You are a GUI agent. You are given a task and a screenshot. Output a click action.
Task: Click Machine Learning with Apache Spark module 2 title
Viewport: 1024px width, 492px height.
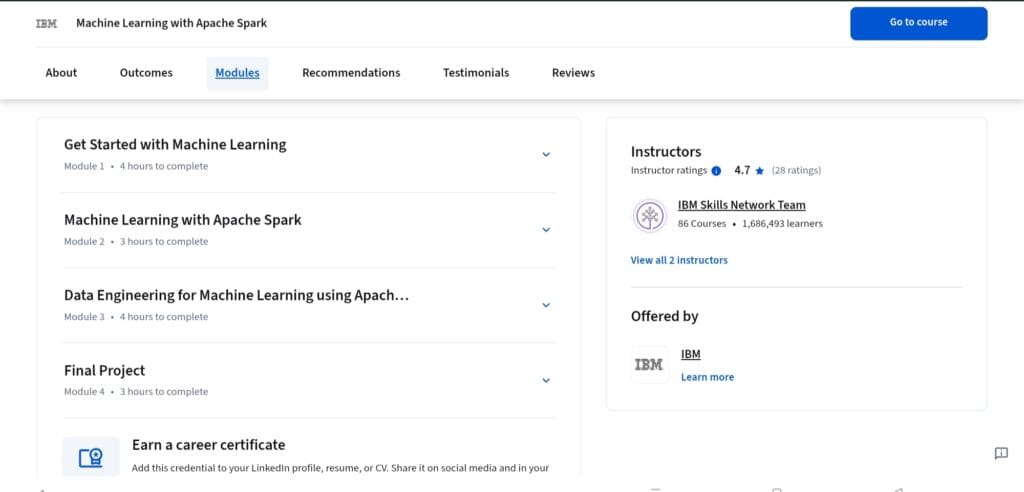[183, 220]
